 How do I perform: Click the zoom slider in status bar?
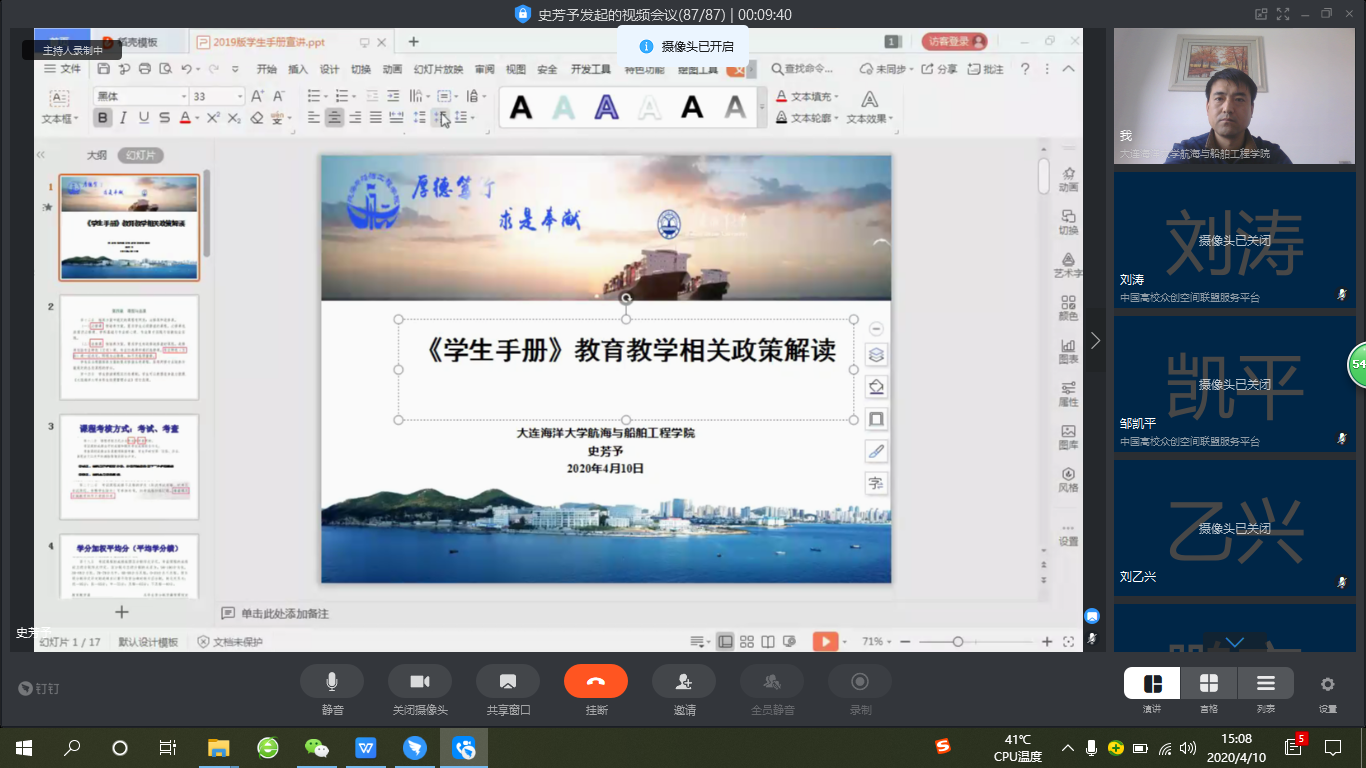(958, 642)
